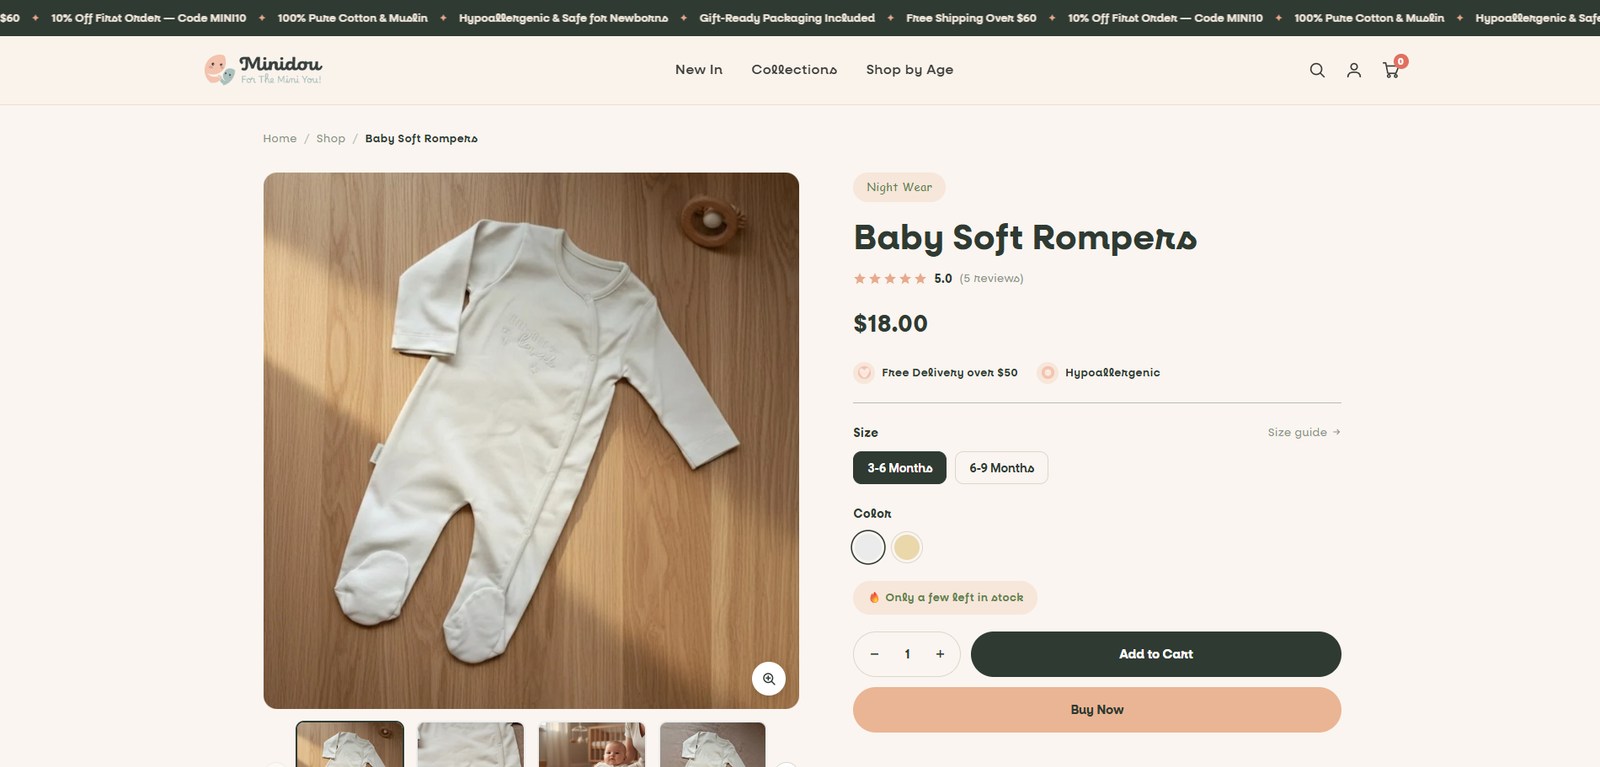Choose the beige color swatch
This screenshot has height=767, width=1600.
point(907,547)
